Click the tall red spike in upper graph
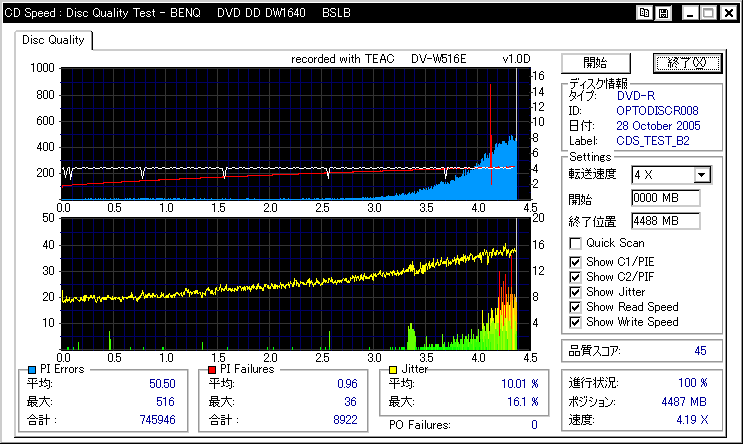Viewport: 743px width, 444px height. (490, 134)
